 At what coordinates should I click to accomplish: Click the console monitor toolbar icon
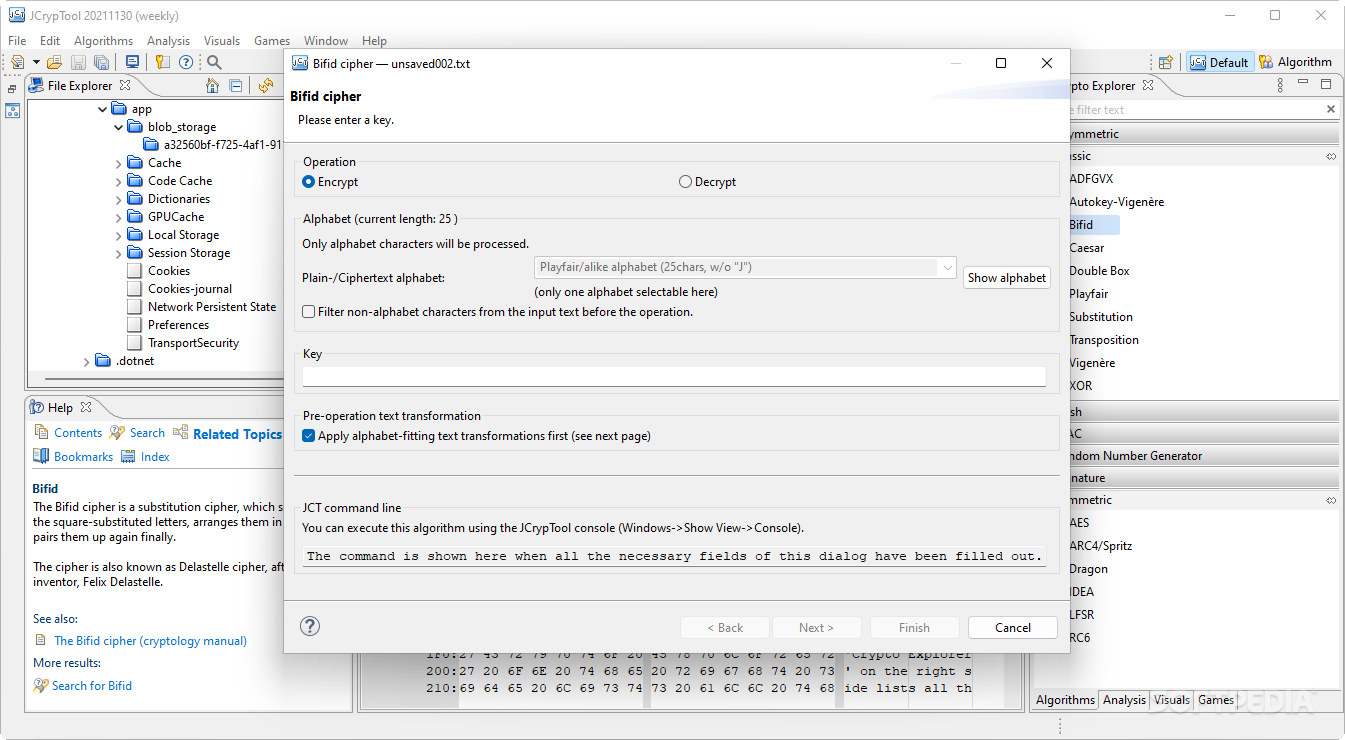pyautogui.click(x=132, y=62)
